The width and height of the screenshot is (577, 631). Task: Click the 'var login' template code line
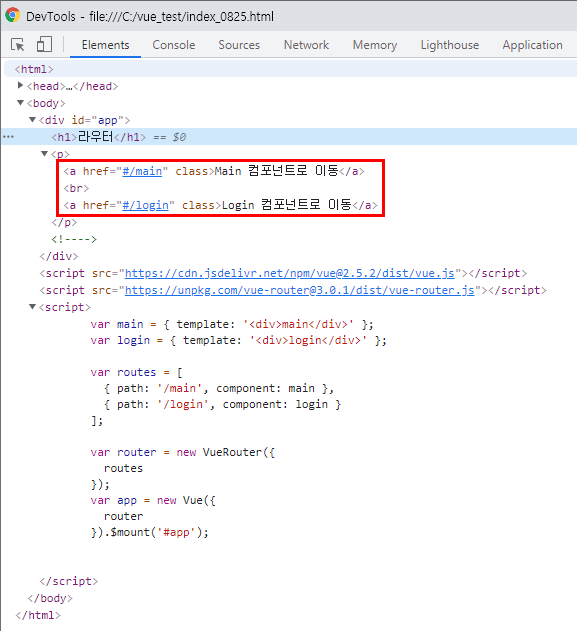coord(239,340)
